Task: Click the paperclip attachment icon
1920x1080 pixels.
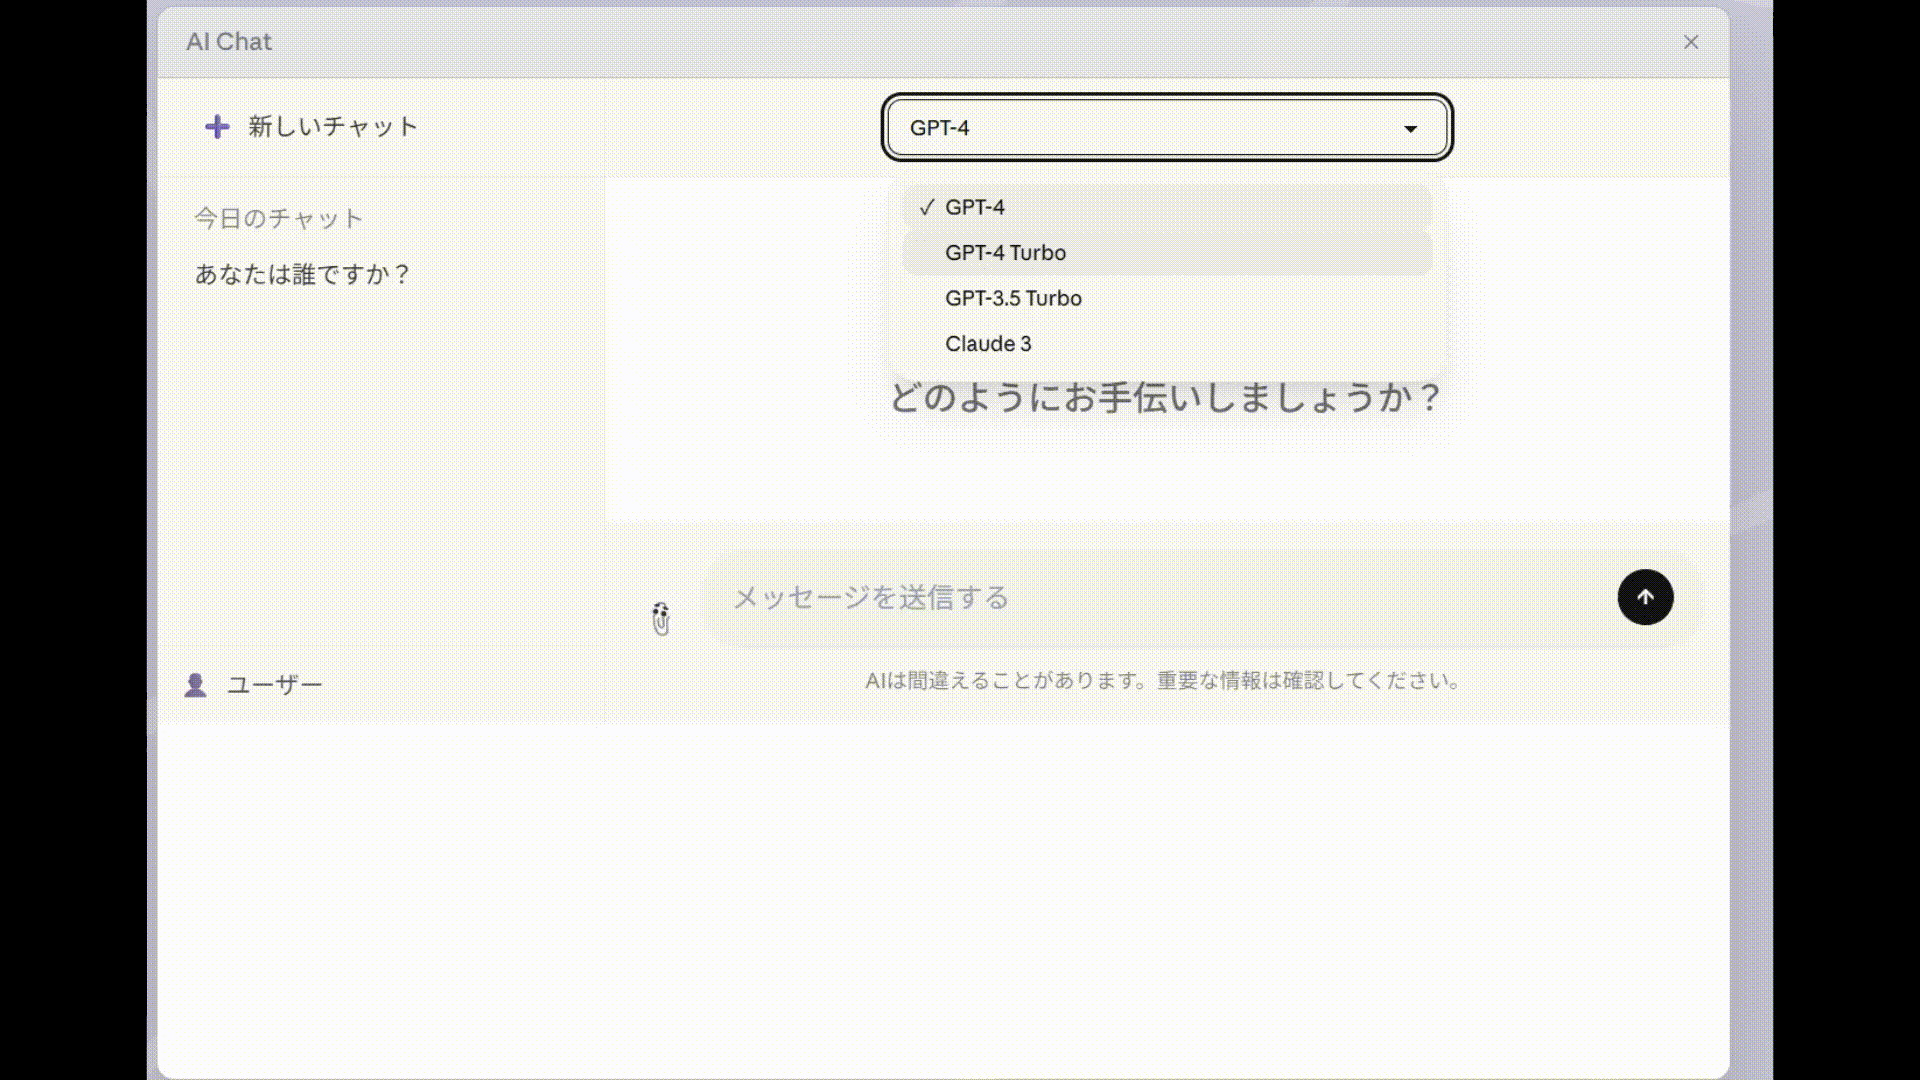Action: click(661, 619)
